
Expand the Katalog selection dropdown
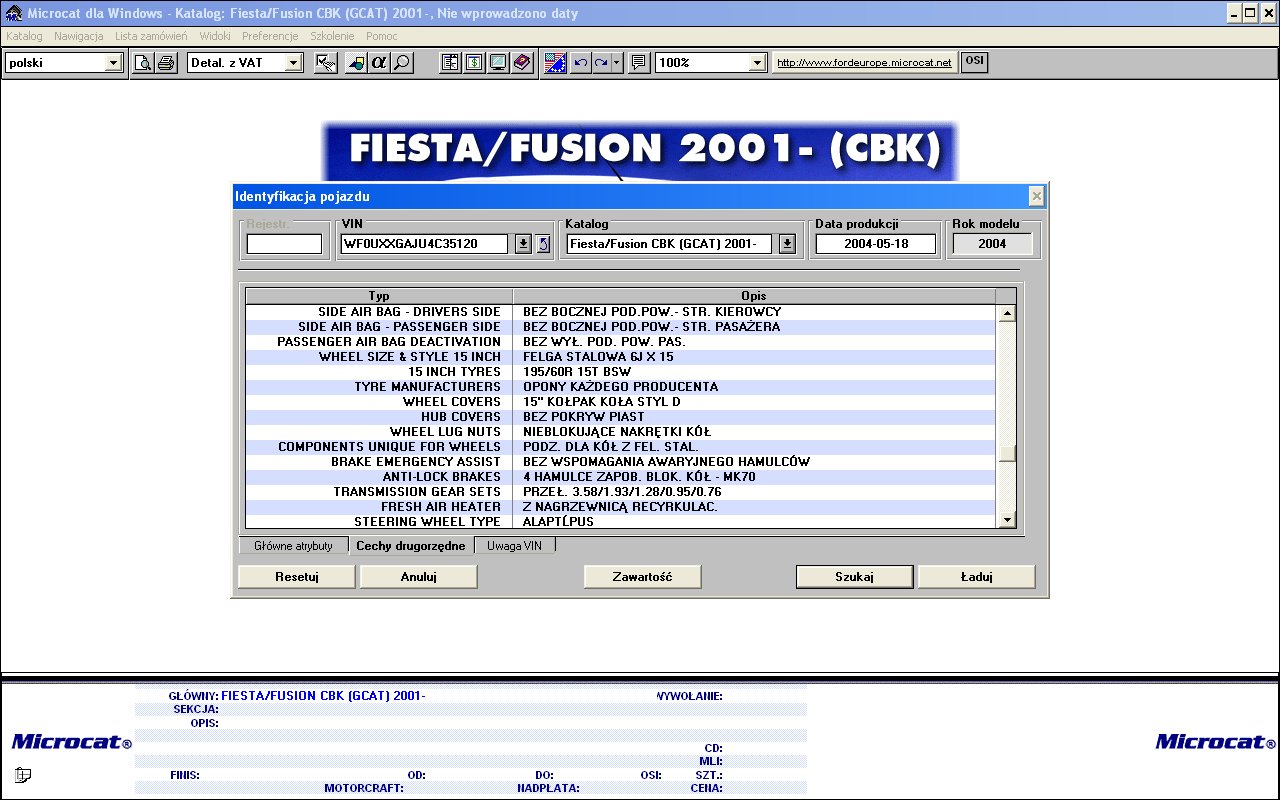[787, 244]
